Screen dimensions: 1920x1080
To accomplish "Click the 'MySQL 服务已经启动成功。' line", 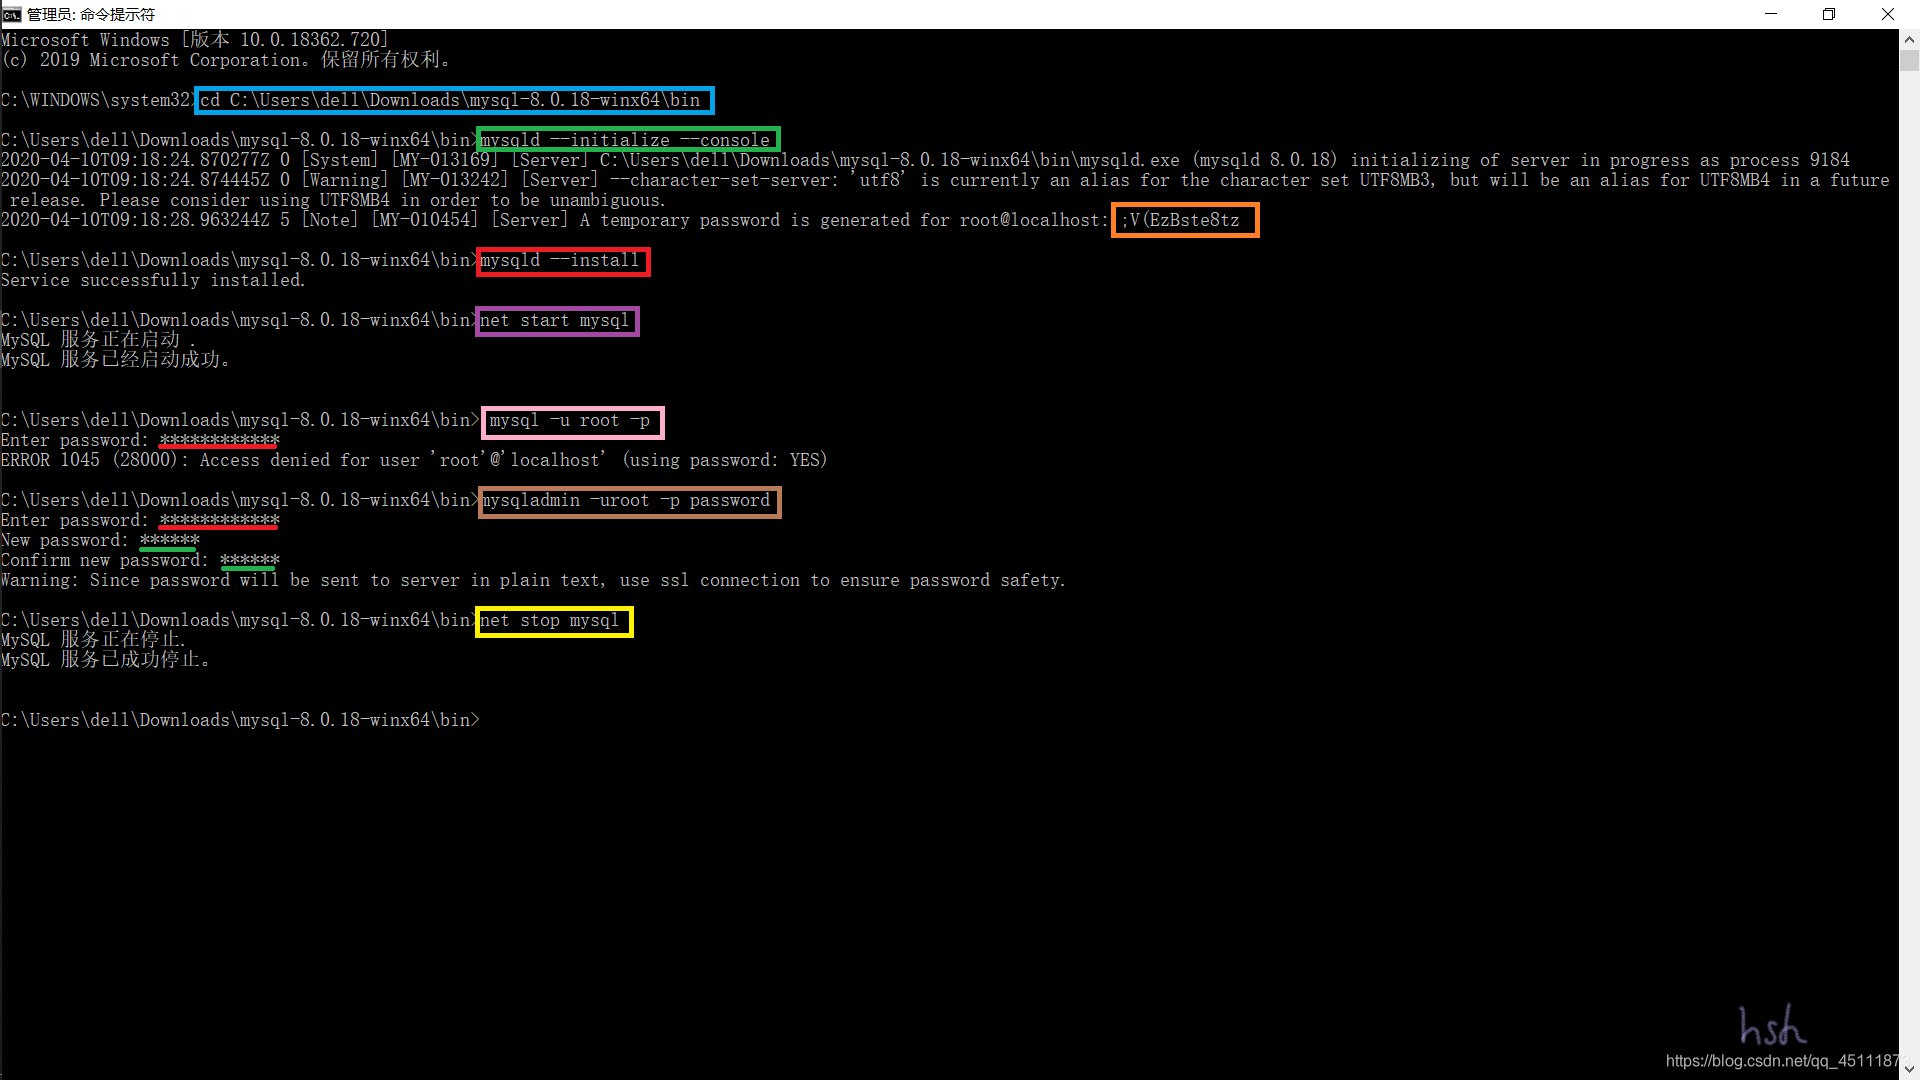I will point(115,360).
